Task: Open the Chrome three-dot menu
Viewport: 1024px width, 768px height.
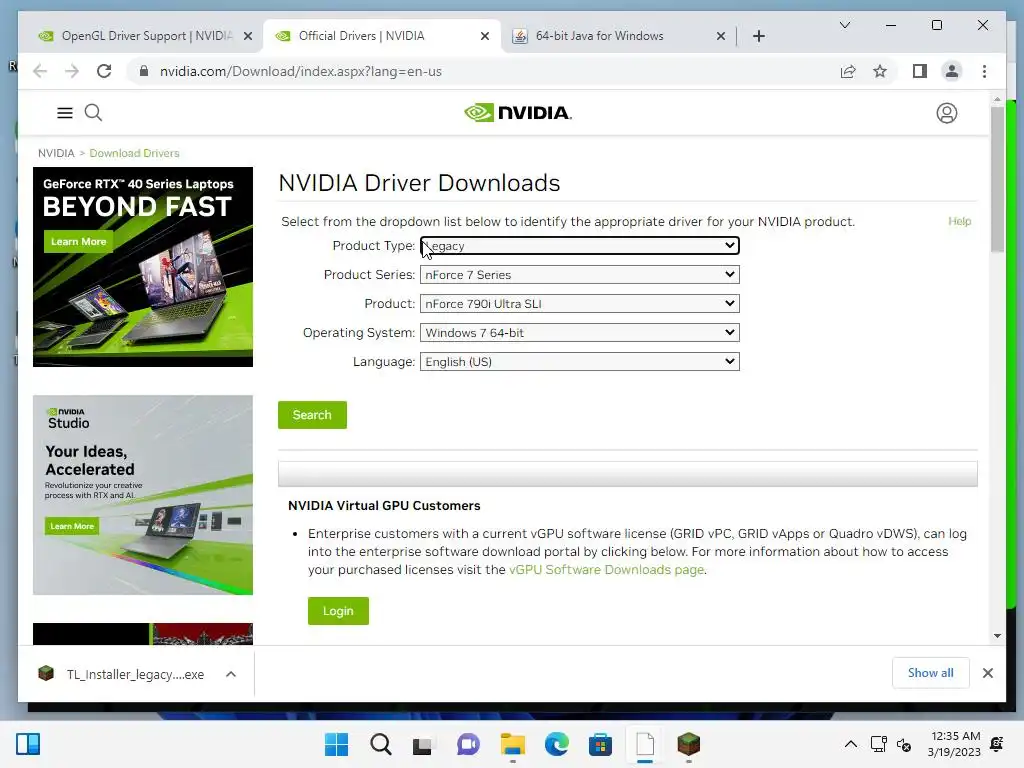Action: click(984, 71)
